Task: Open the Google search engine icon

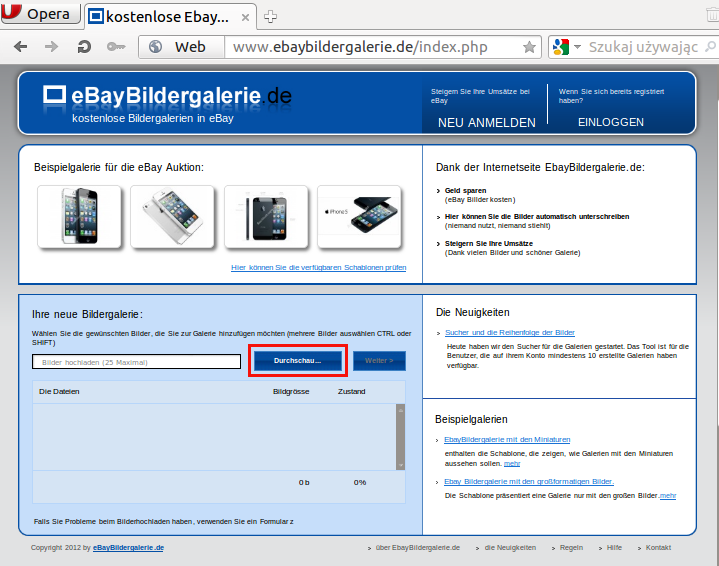Action: pyautogui.click(x=561, y=47)
